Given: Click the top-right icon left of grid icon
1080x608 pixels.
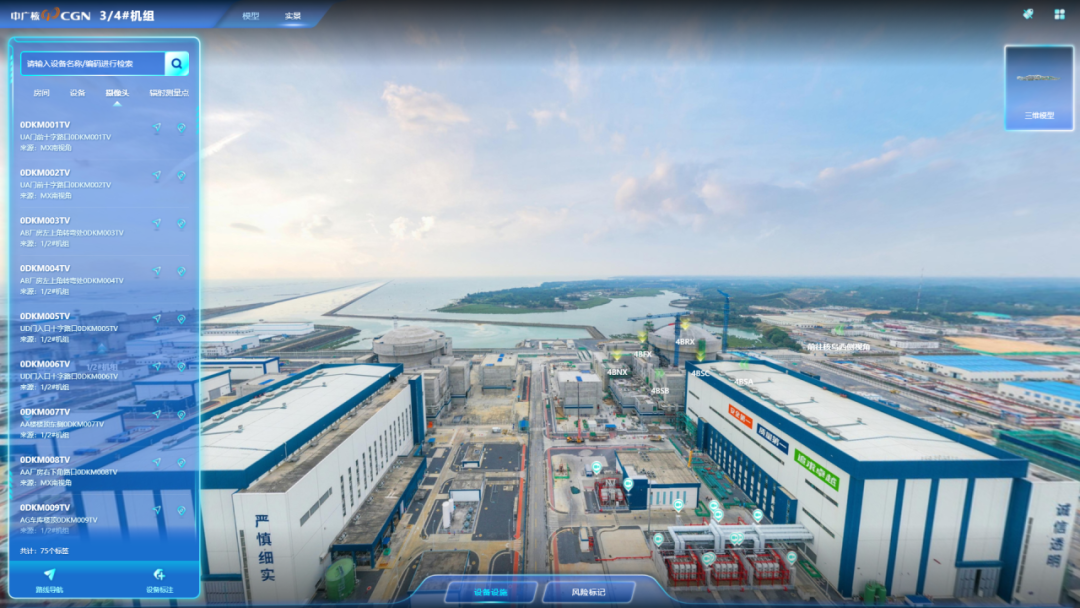Looking at the screenshot, I should pyautogui.click(x=1028, y=14).
